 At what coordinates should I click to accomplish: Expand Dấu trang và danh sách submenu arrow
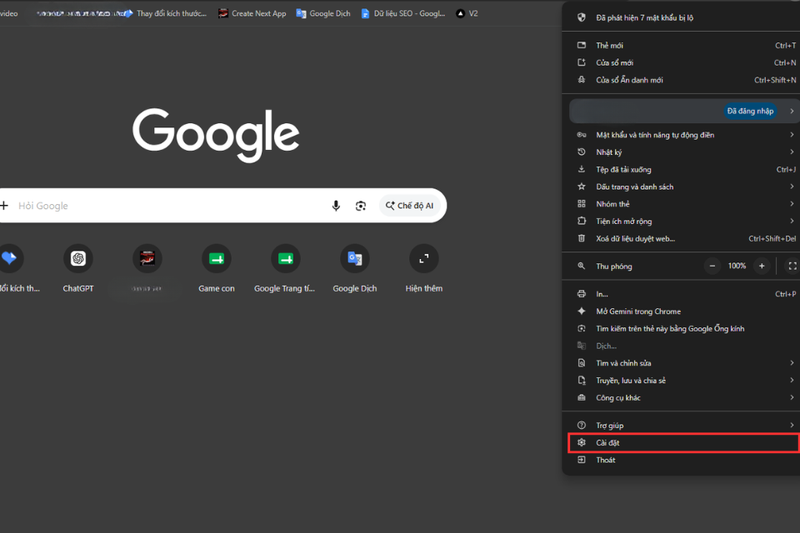[x=791, y=187]
